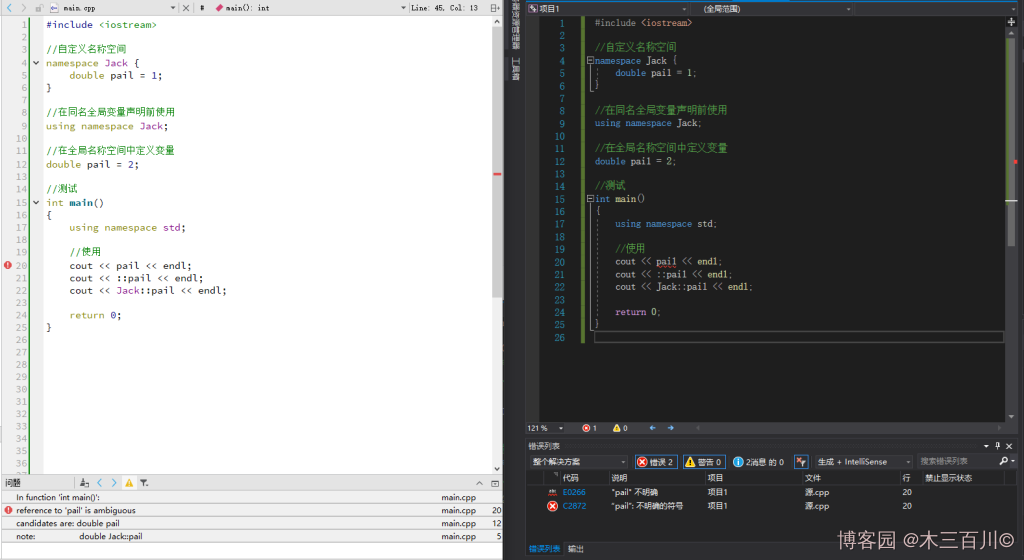Open the 整个解决方案 scope dropdown
This screenshot has height=560, width=1024.
pos(578,462)
